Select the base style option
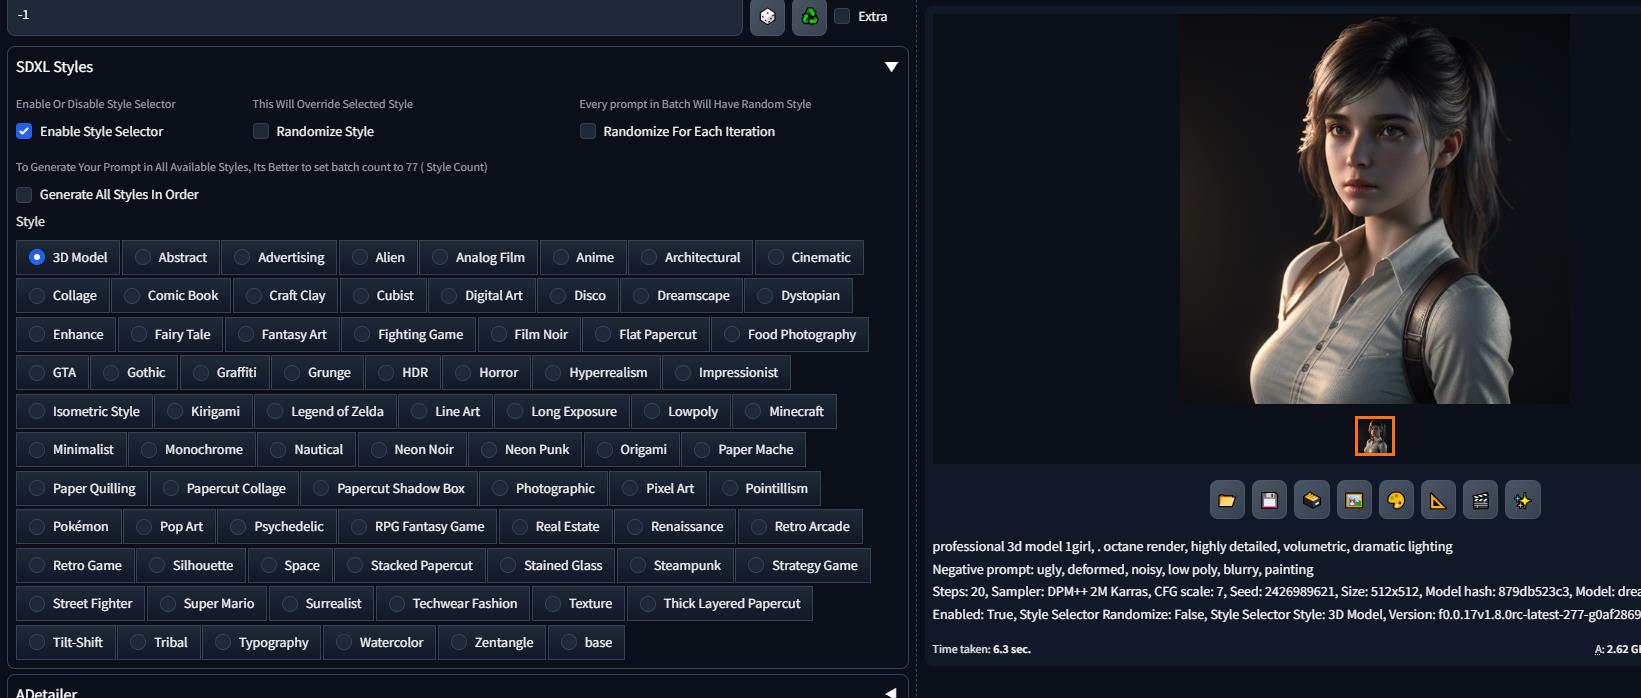Viewport: 1641px width, 698px height. click(586, 642)
